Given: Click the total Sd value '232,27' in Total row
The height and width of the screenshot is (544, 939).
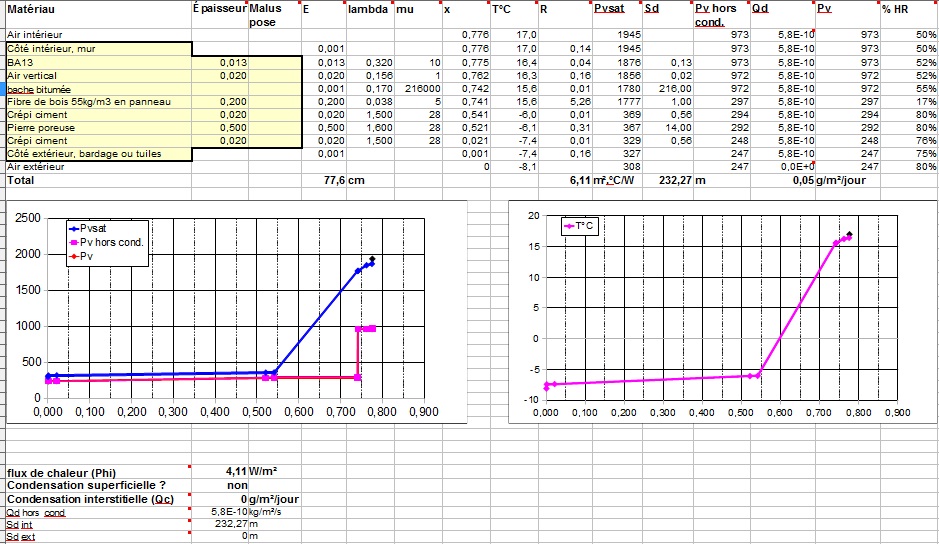Looking at the screenshot, I should coord(668,180).
